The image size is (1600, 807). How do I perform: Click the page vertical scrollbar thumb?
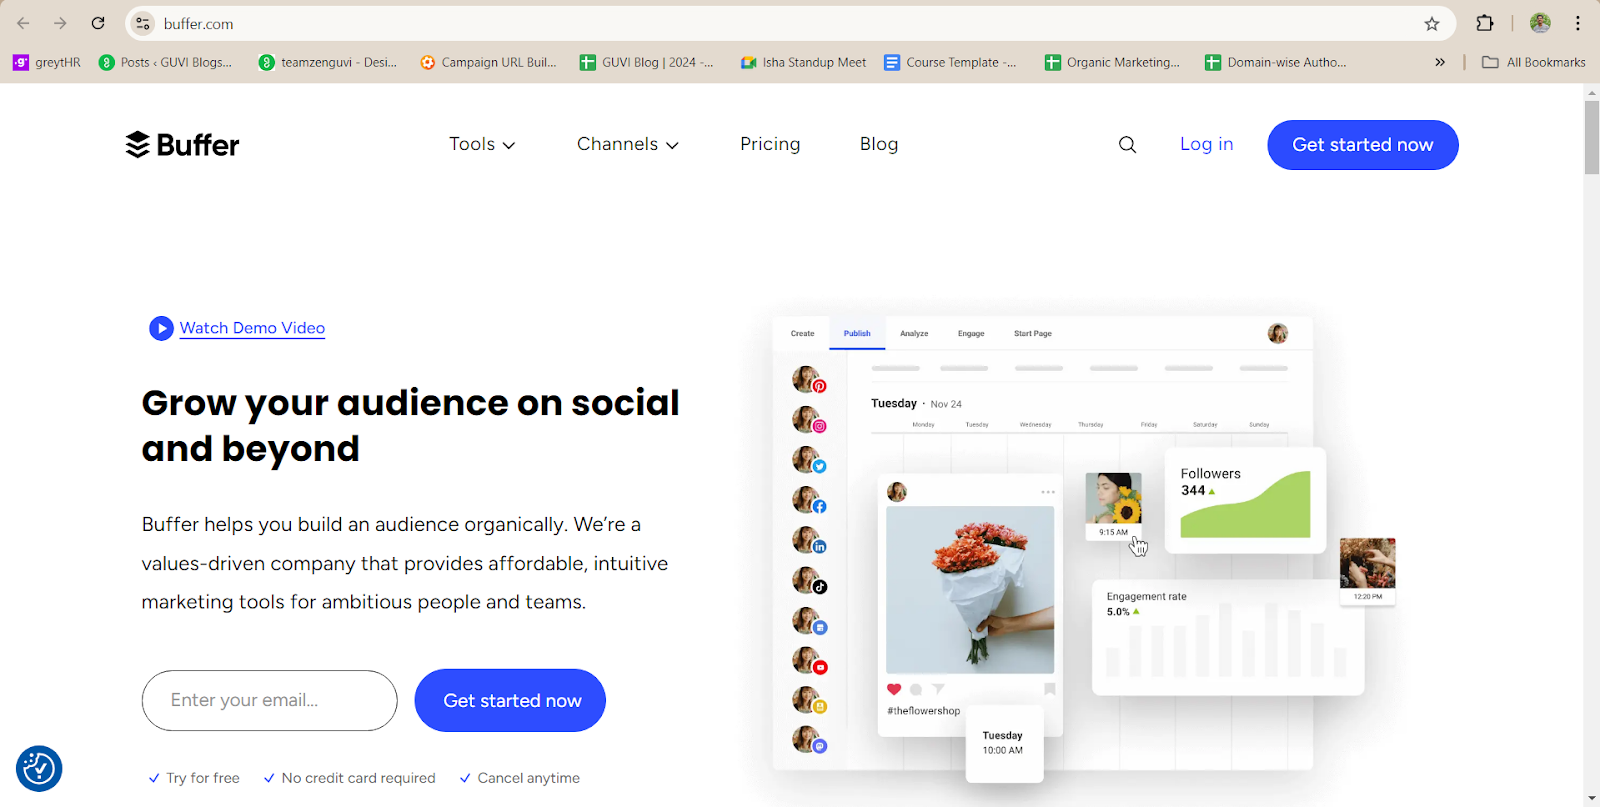1591,137
